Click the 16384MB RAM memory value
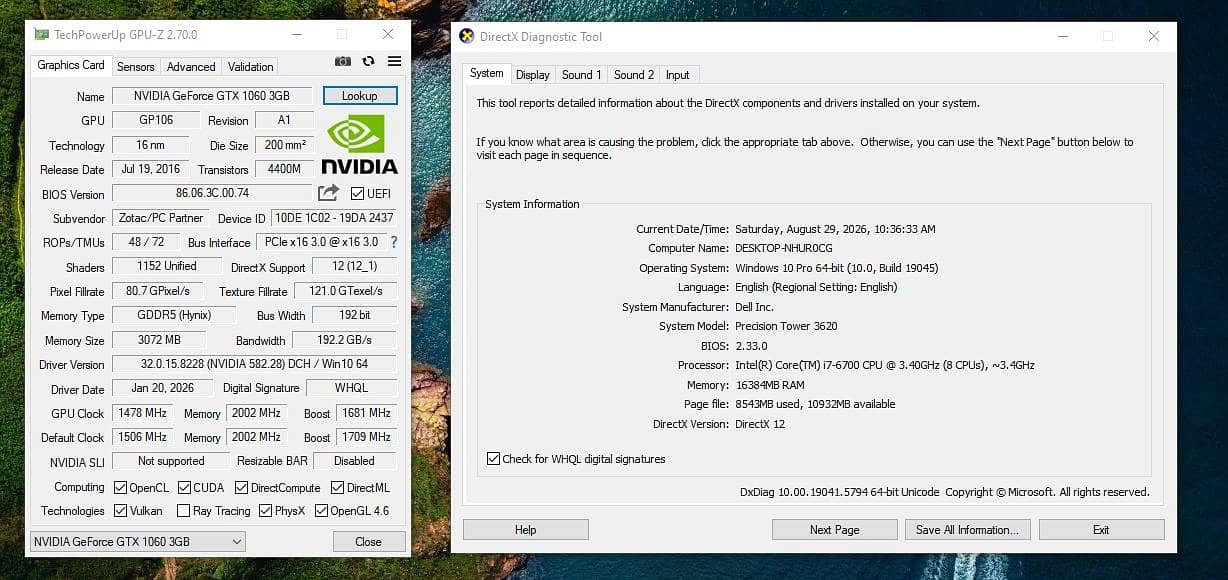1228x580 pixels. [770, 385]
